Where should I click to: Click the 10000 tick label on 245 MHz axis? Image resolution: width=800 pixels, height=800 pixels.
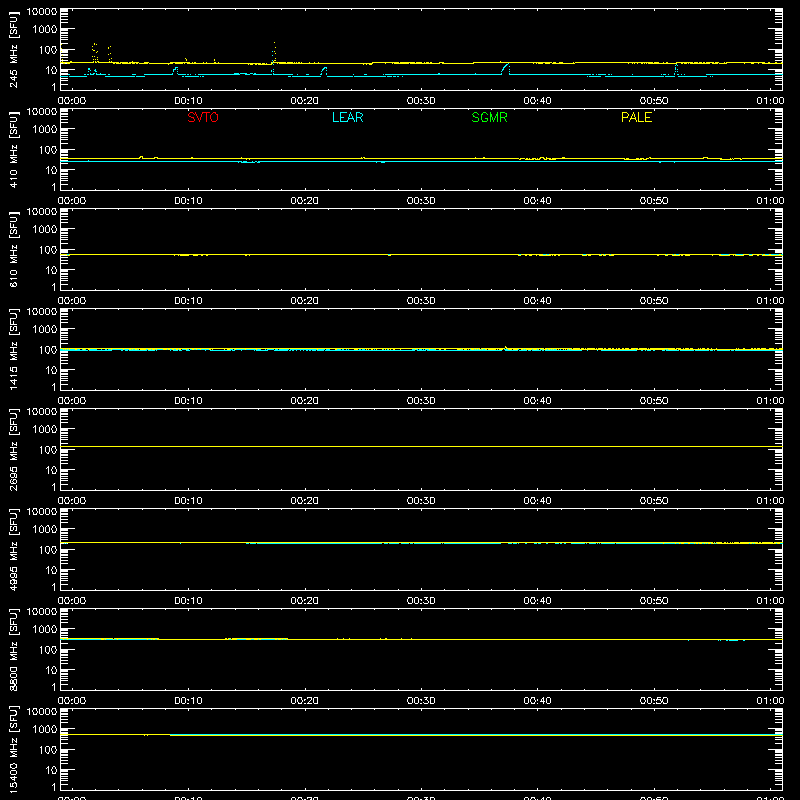point(42,11)
